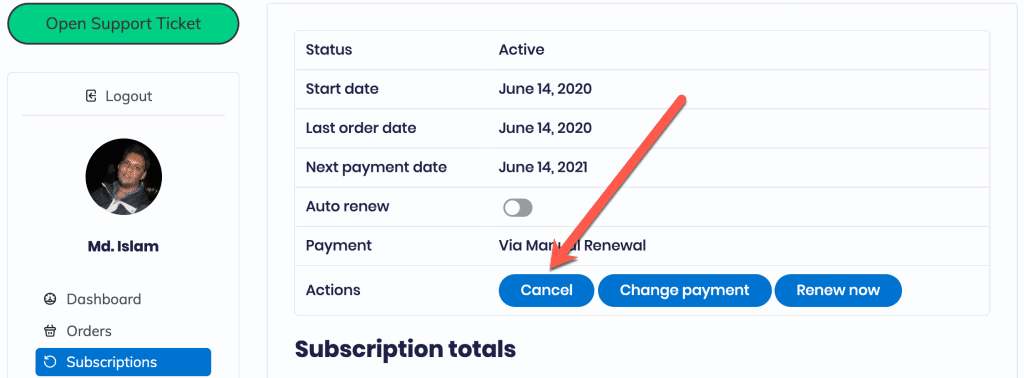Viewport: 1024px width, 378px height.
Task: Click the Md. Islam username
Action: (123, 246)
